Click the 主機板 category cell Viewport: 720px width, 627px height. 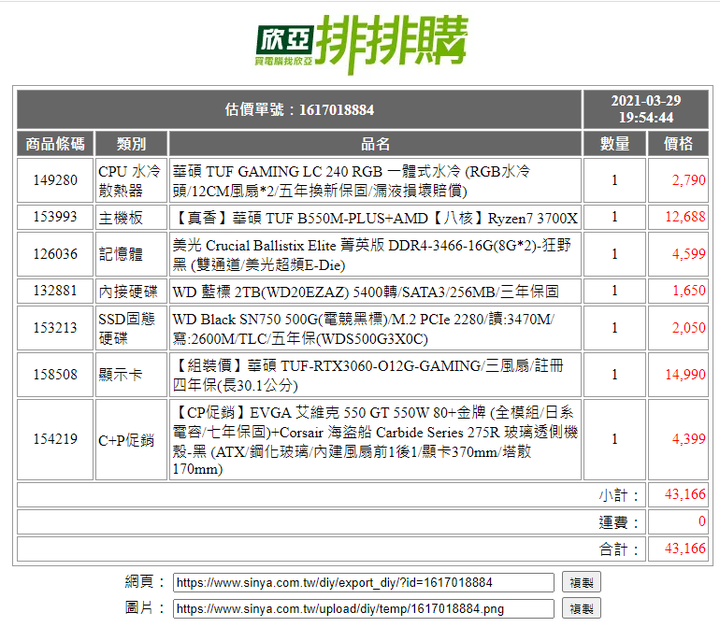[x=131, y=217]
